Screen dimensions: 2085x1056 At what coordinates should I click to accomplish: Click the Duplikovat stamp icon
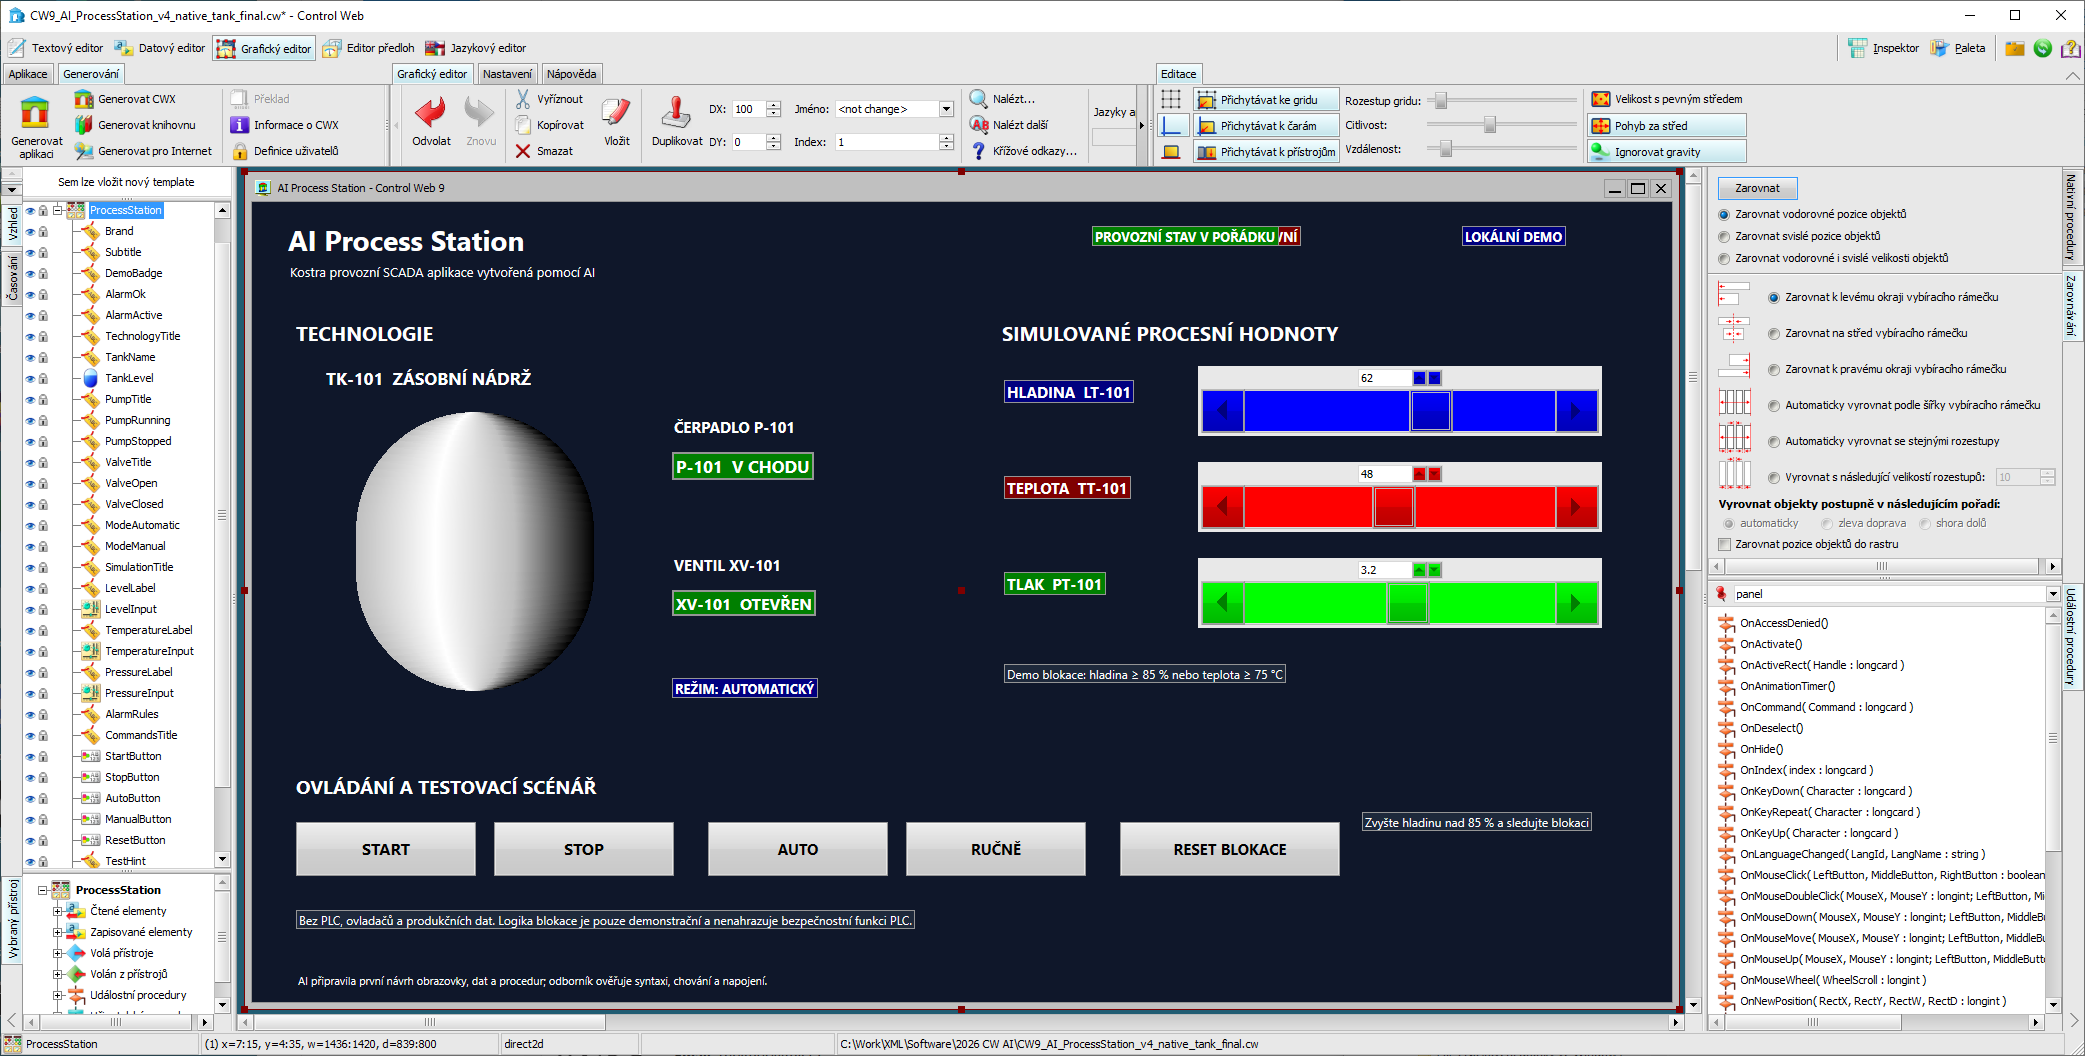tap(676, 112)
